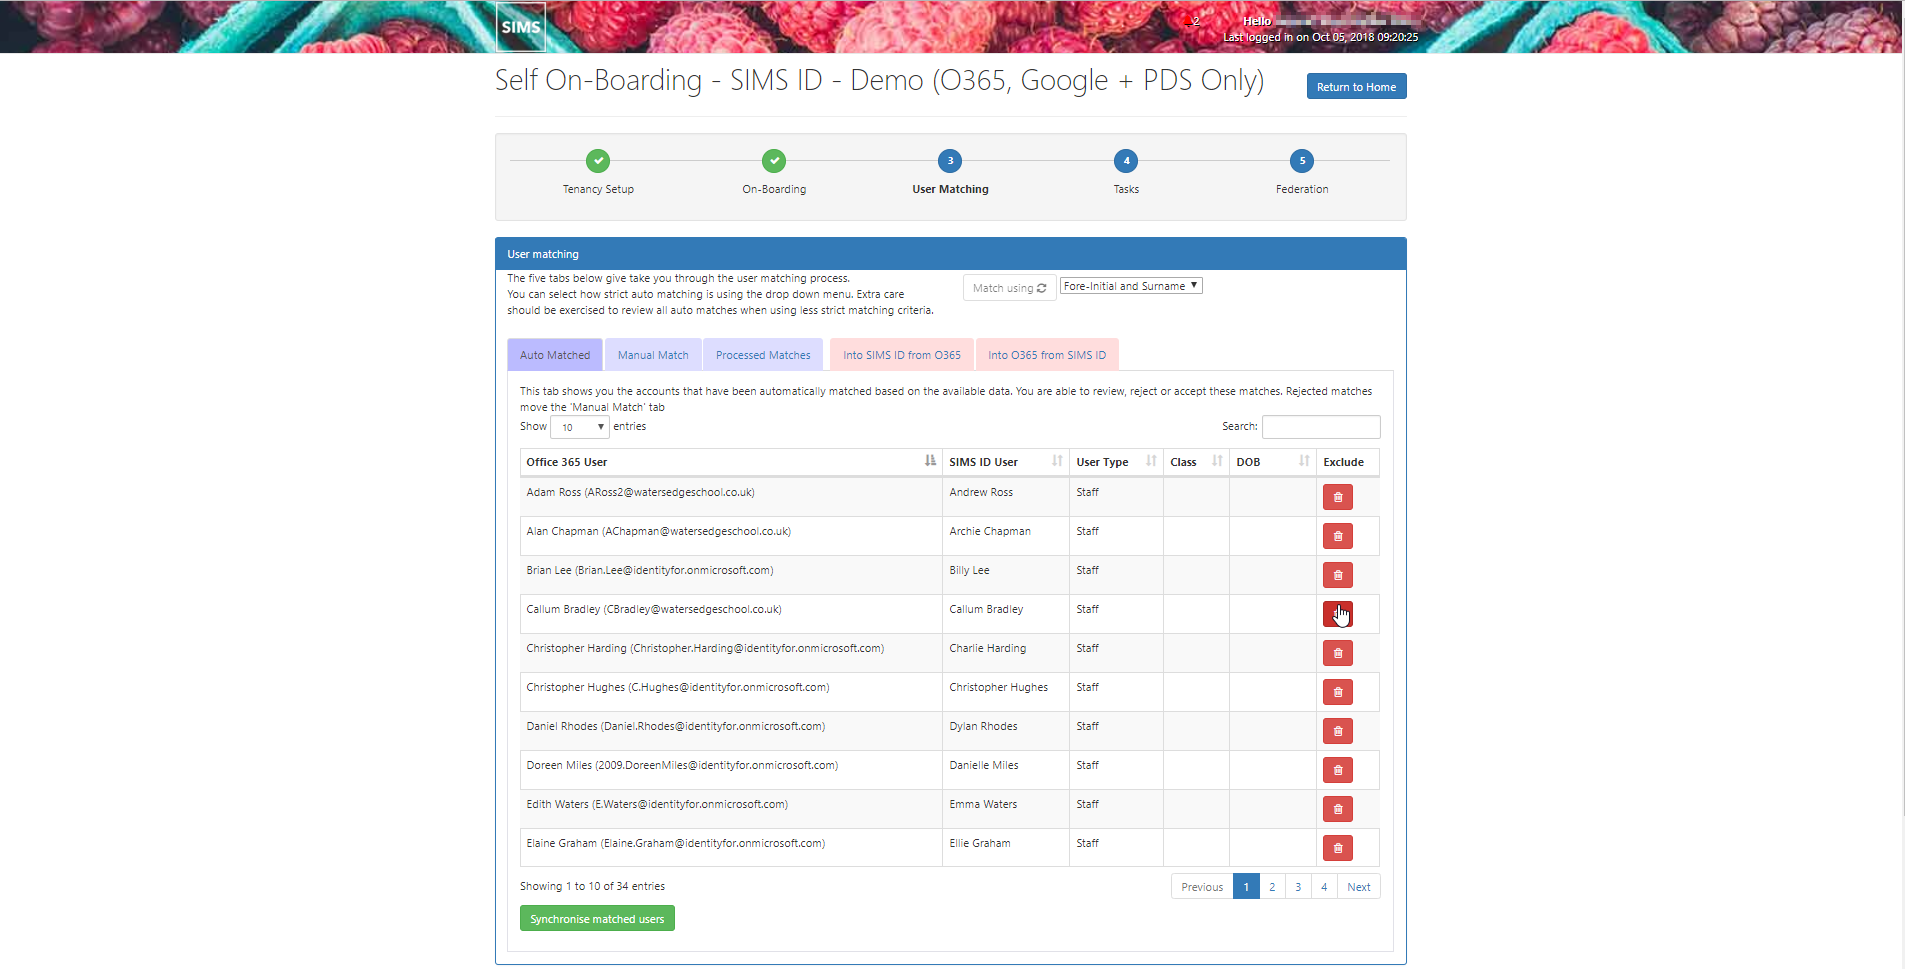Viewport: 1905px width, 969px height.
Task: Click the Exclude column header
Action: click(x=1347, y=462)
